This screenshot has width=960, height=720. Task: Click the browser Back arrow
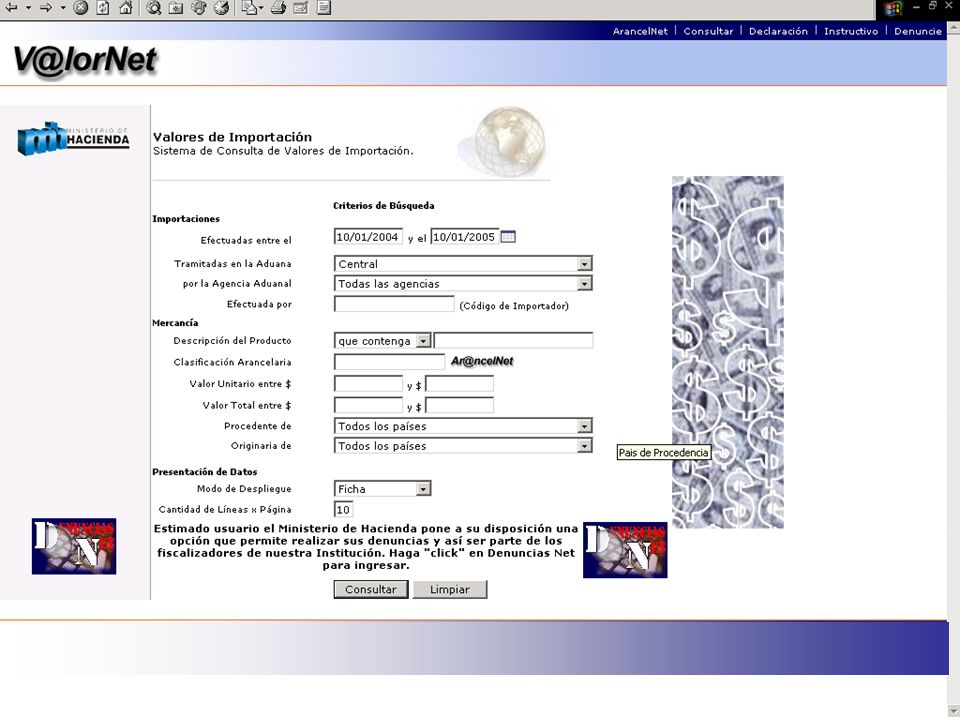click(12, 7)
